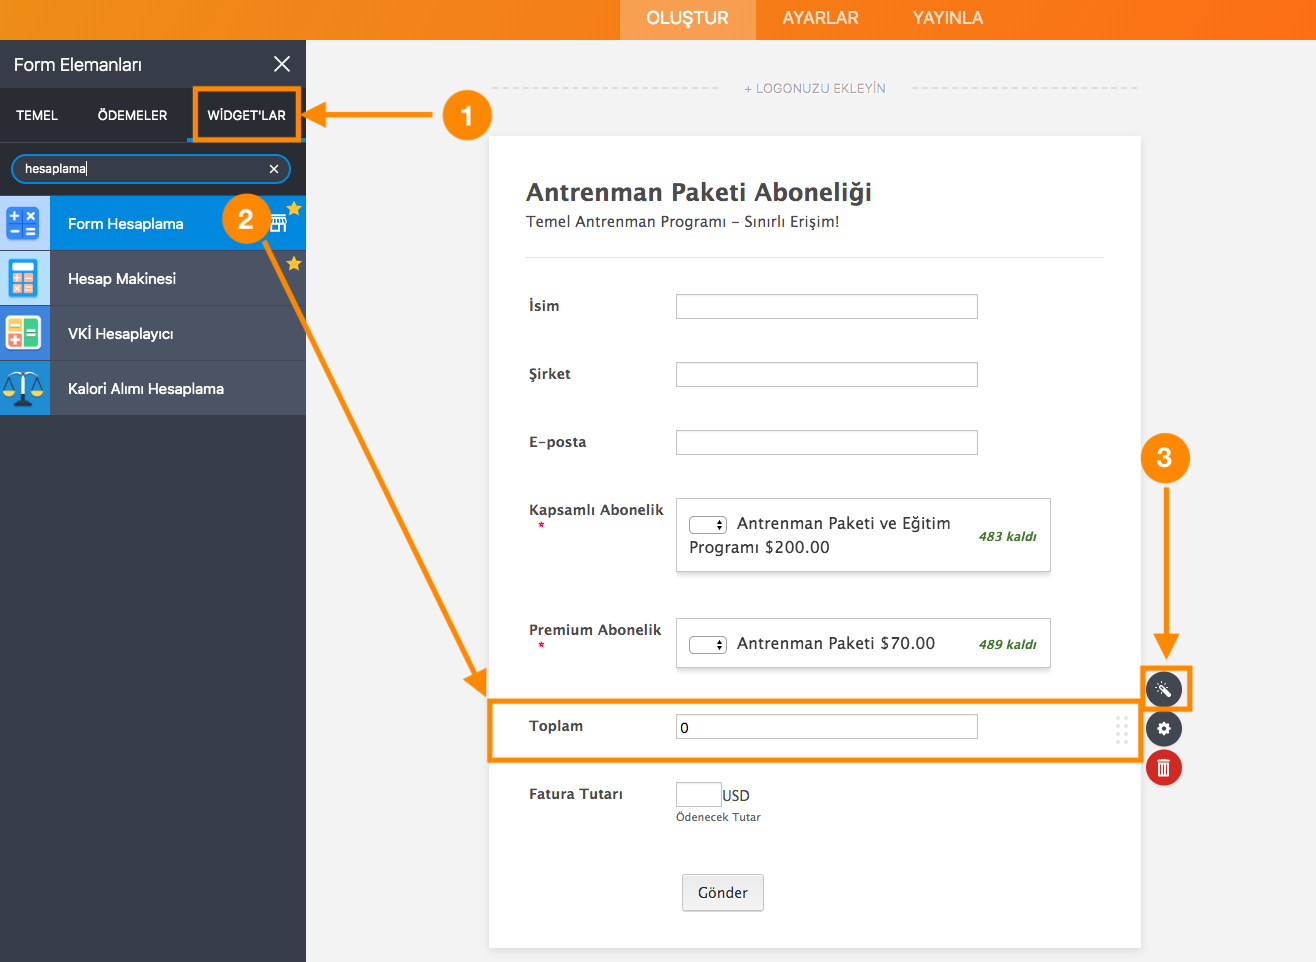The image size is (1316, 962).
Task: Delete the Toplam field with trash icon
Action: (1164, 768)
